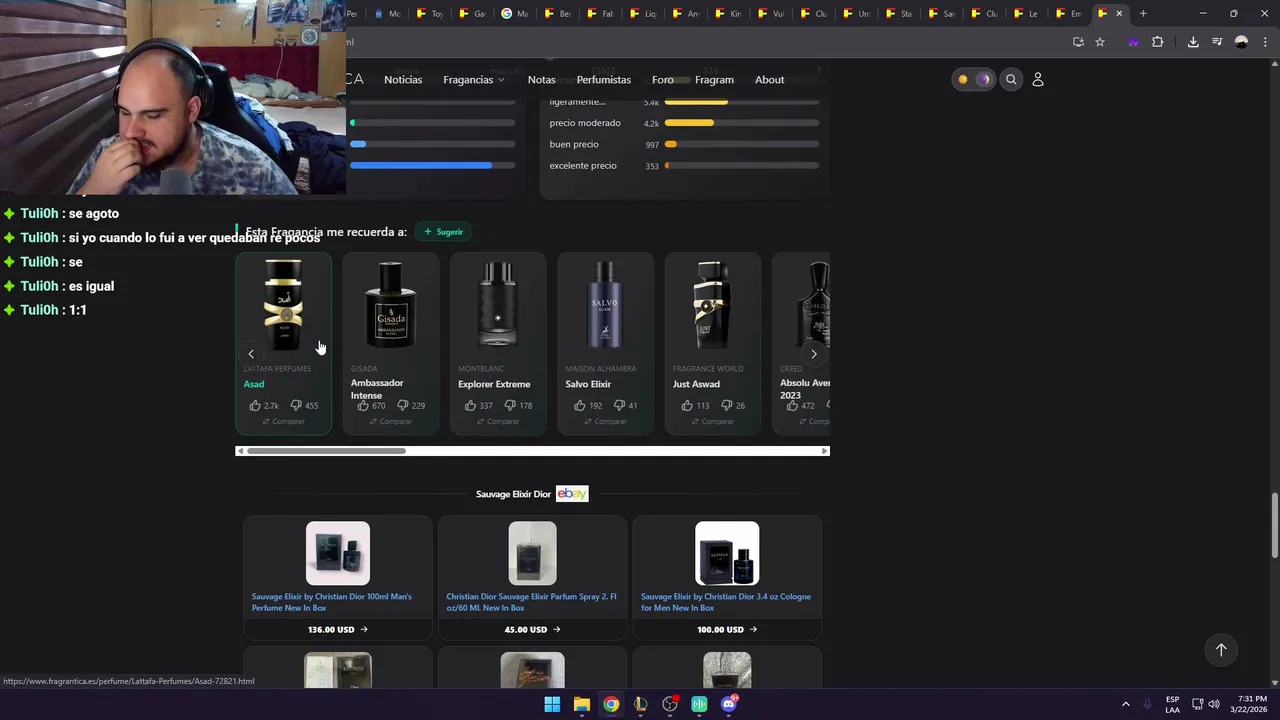Click the horizontal carousel scrollbar thumb
This screenshot has width=1280, height=720.
326,451
